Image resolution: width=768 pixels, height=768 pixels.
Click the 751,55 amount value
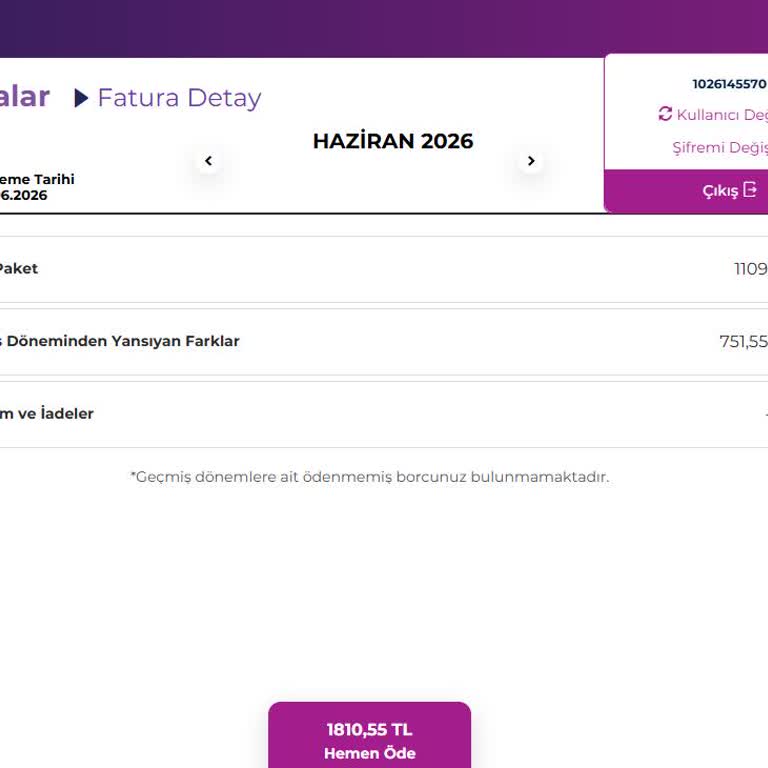pyautogui.click(x=744, y=341)
